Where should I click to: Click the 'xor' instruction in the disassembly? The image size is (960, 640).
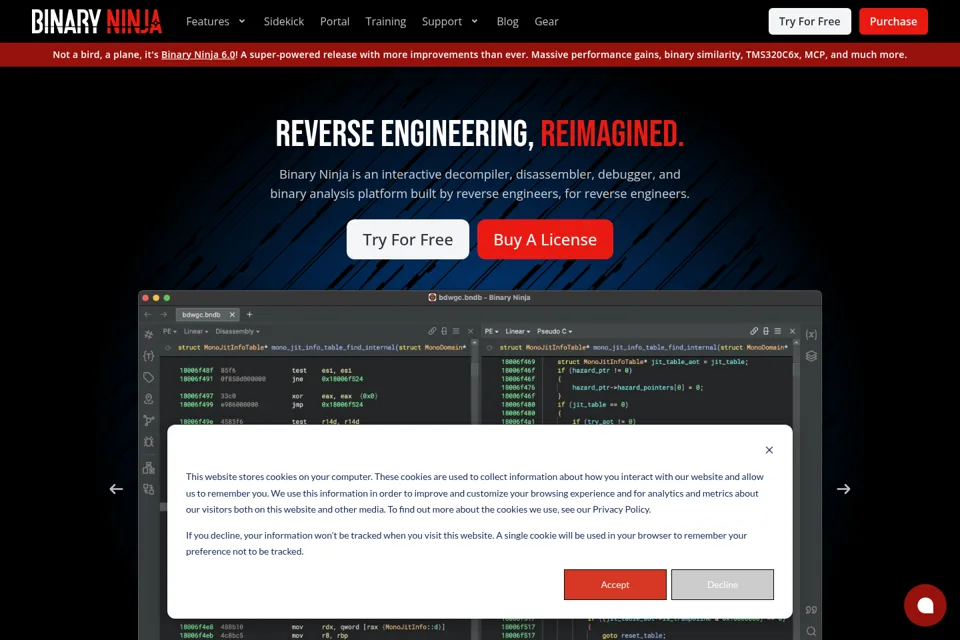(x=298, y=396)
